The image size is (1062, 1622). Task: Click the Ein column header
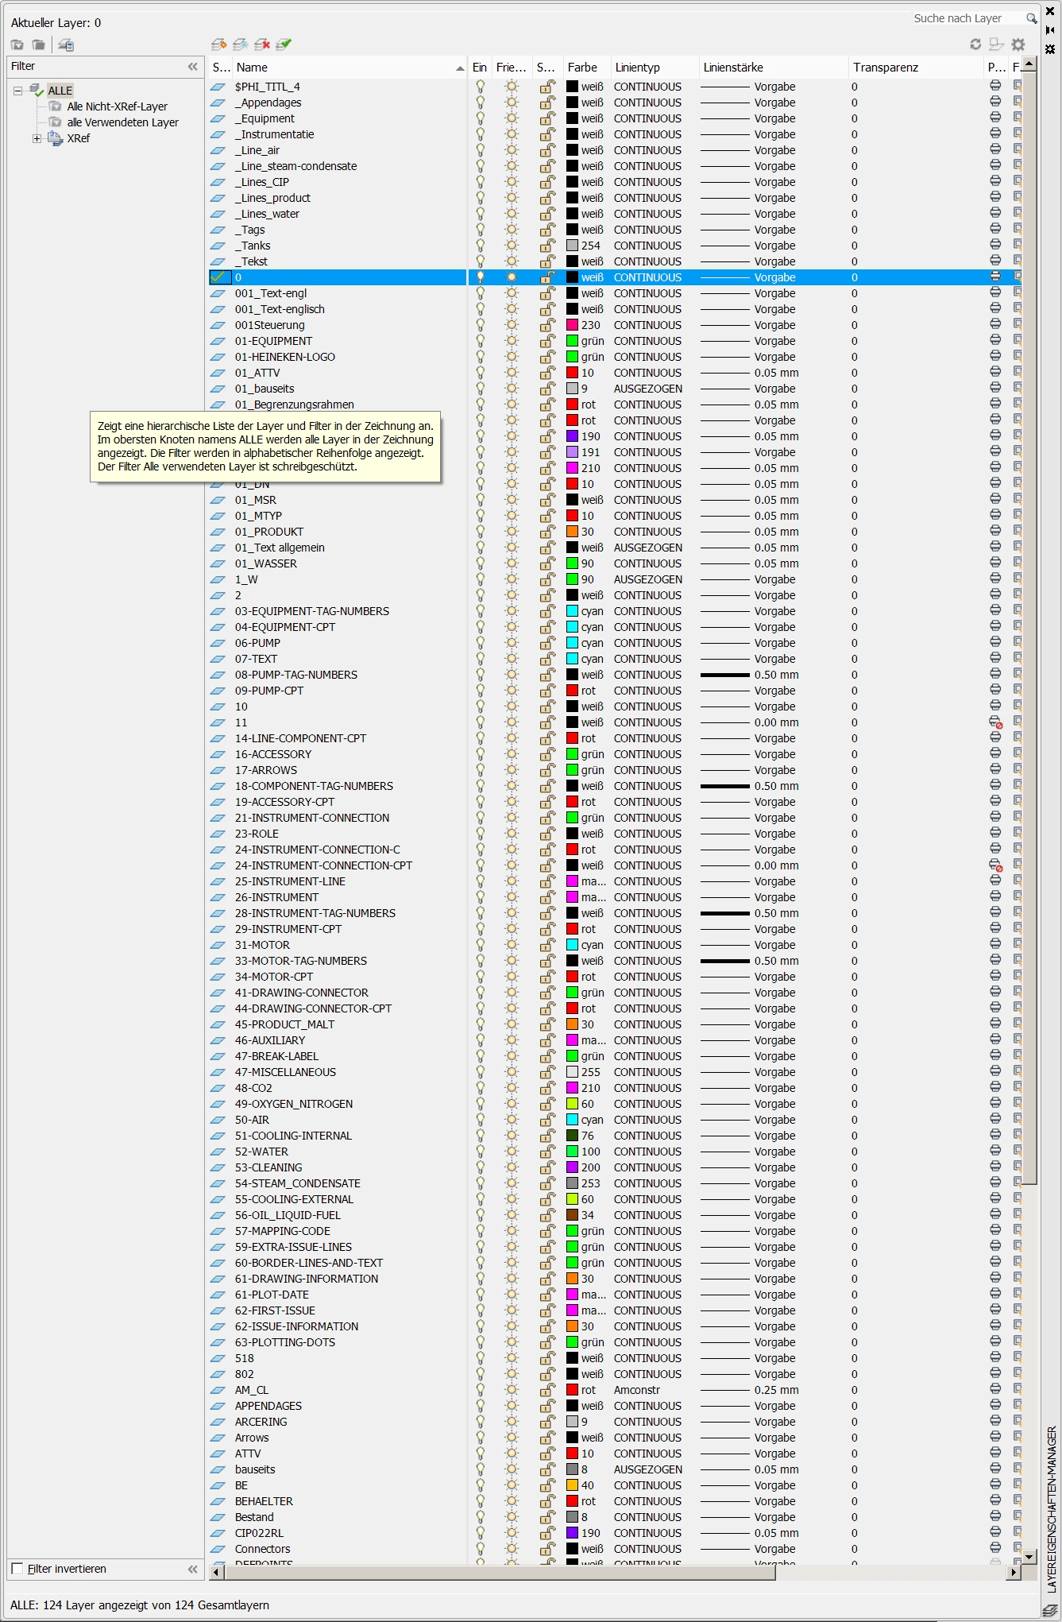pyautogui.click(x=480, y=67)
